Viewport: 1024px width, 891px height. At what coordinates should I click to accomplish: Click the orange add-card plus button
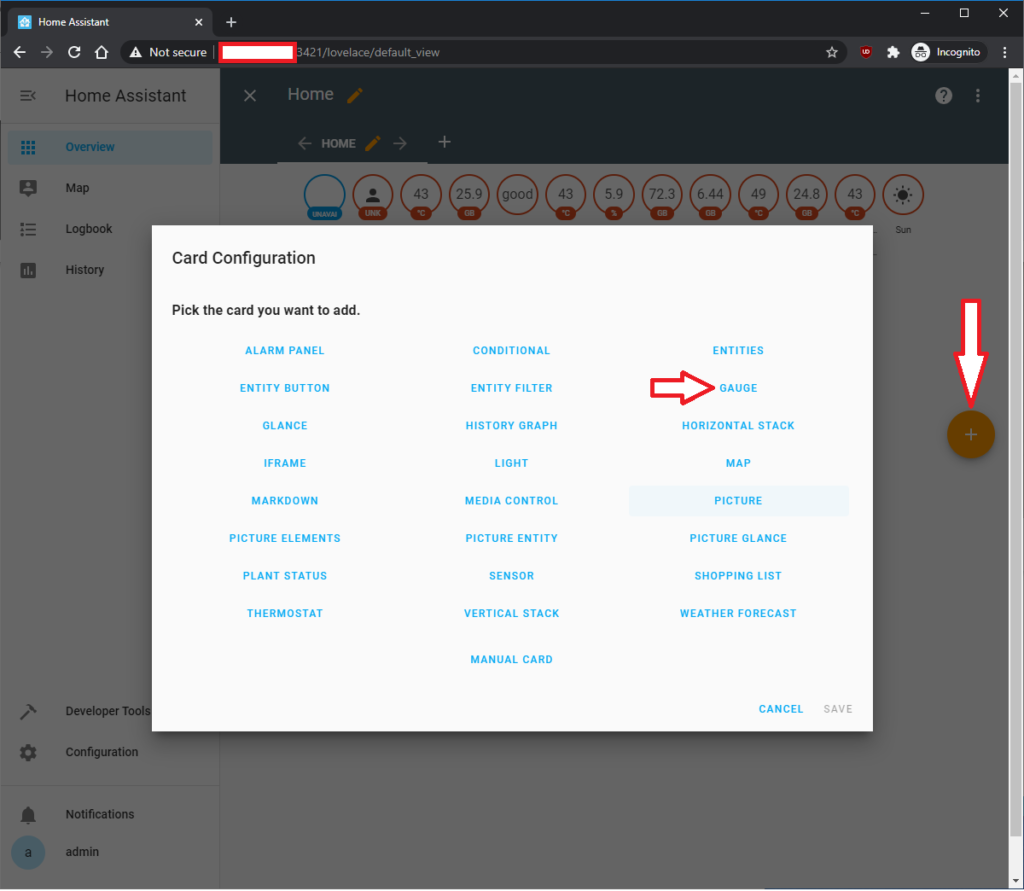(x=970, y=435)
